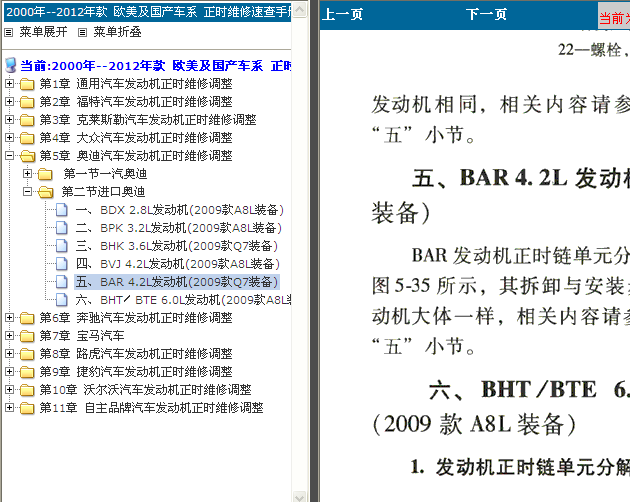Viewport: 630px width, 502px height.
Task: Click page icon of BHK 3.6L发动机
Action: [61, 246]
